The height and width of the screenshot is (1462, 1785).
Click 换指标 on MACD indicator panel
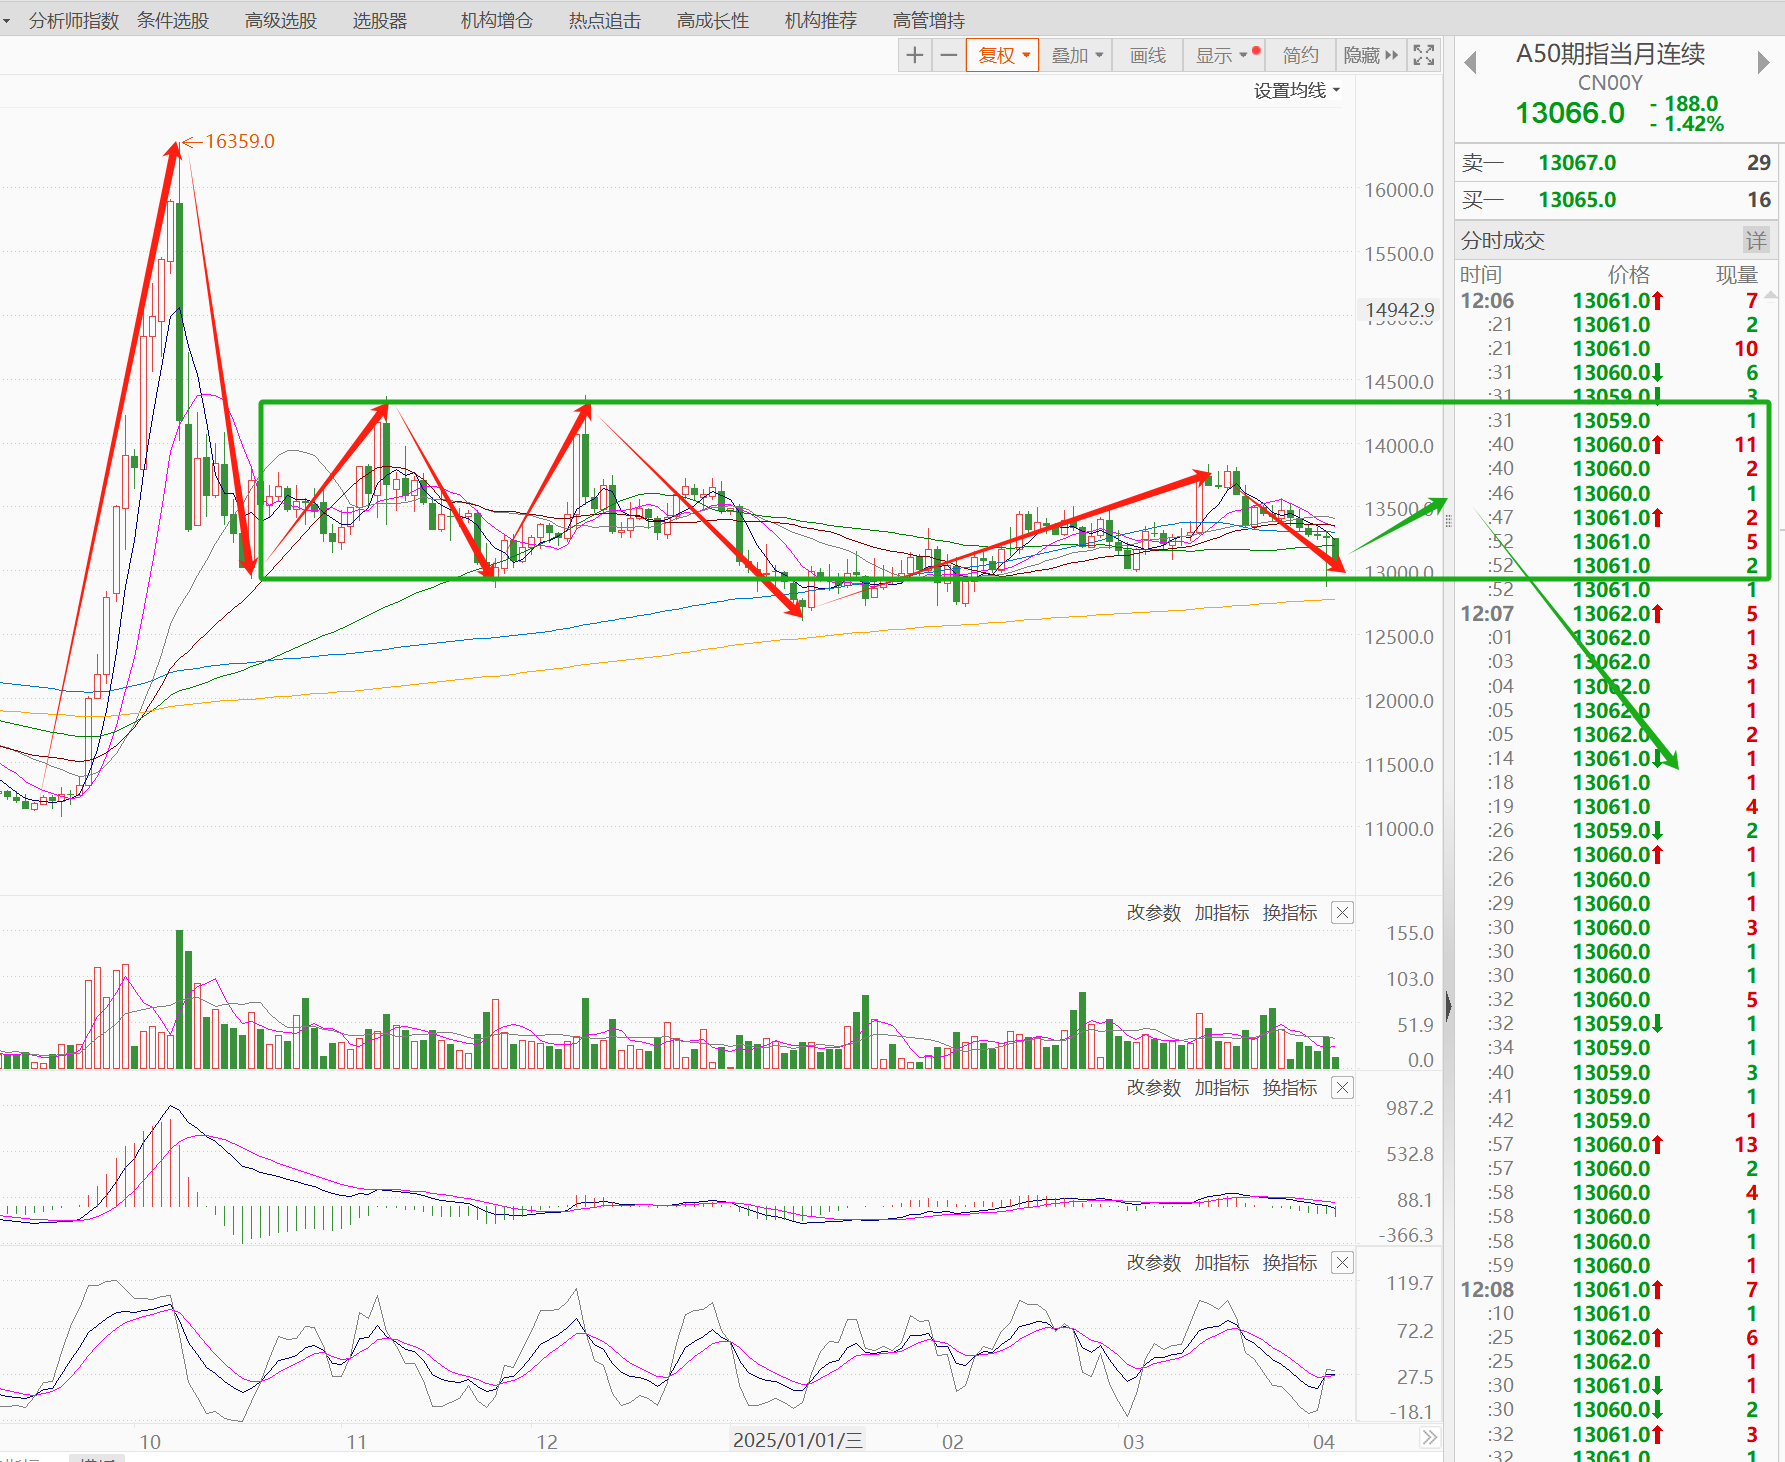click(x=1290, y=1088)
